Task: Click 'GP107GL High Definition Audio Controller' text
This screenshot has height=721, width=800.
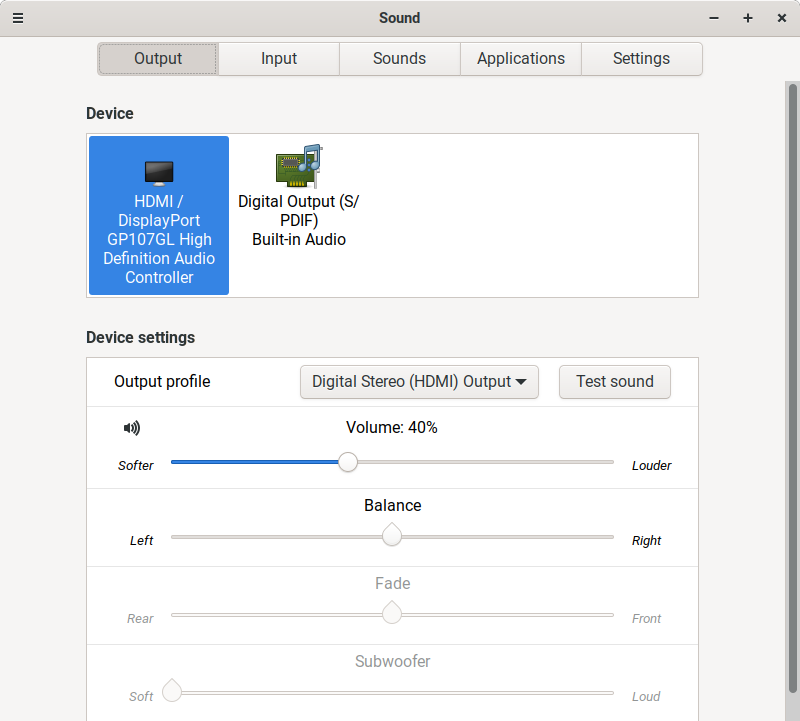Action: point(159,258)
